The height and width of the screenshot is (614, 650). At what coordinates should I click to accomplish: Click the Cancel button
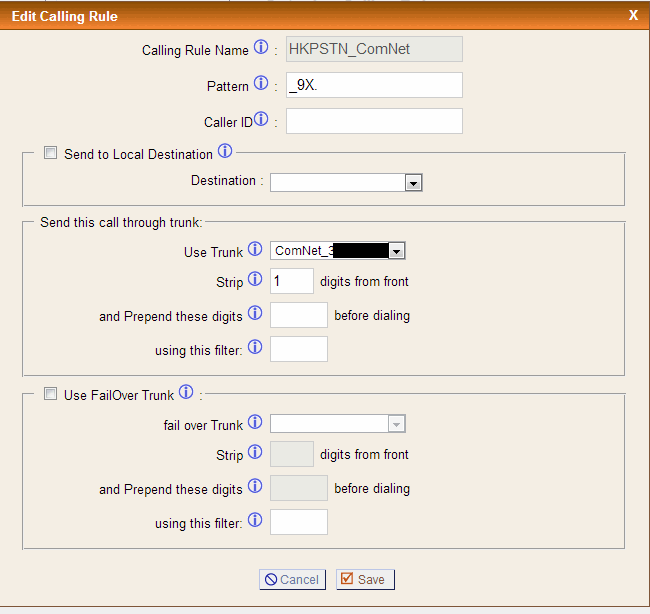point(291,579)
